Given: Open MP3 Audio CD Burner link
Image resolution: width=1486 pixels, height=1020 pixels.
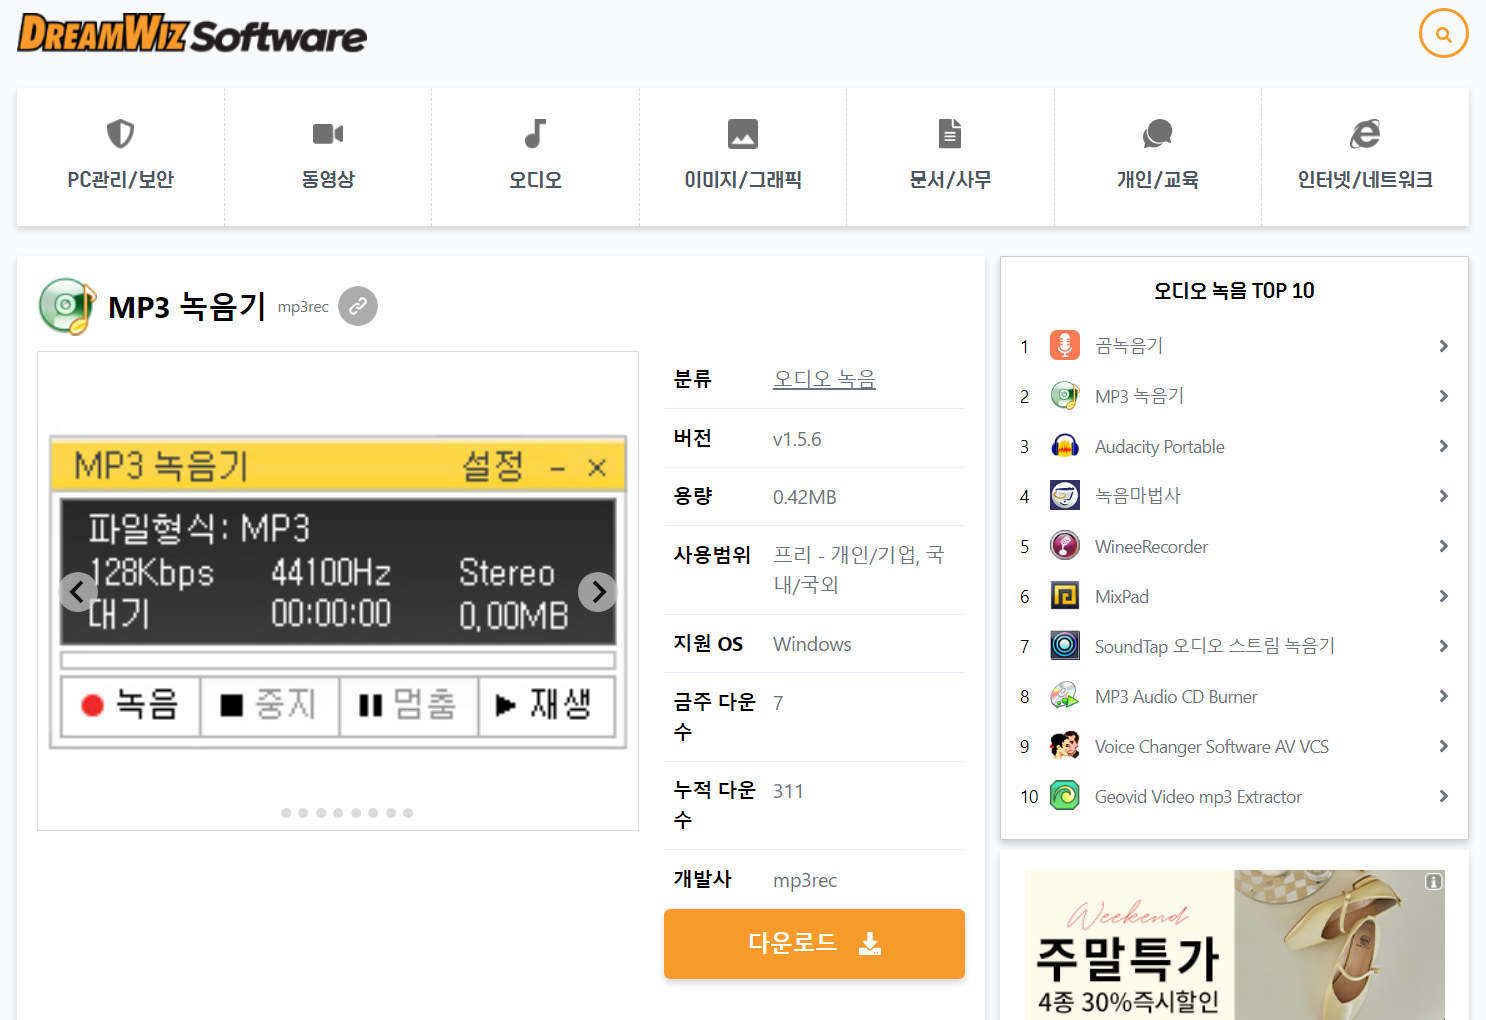Looking at the screenshot, I should point(1176,697).
